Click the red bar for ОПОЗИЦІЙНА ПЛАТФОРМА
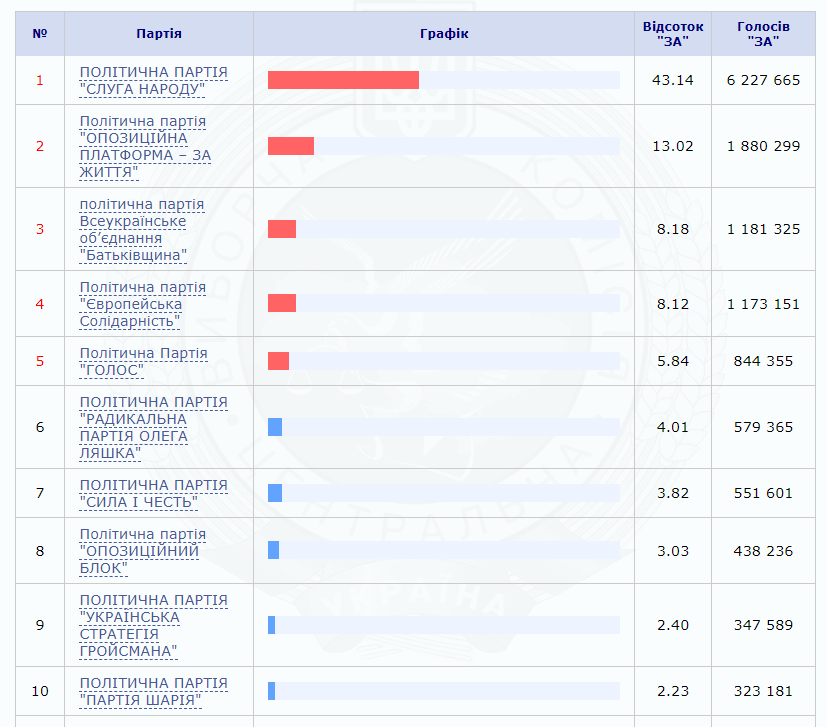Image resolution: width=827 pixels, height=727 pixels. pyautogui.click(x=291, y=146)
